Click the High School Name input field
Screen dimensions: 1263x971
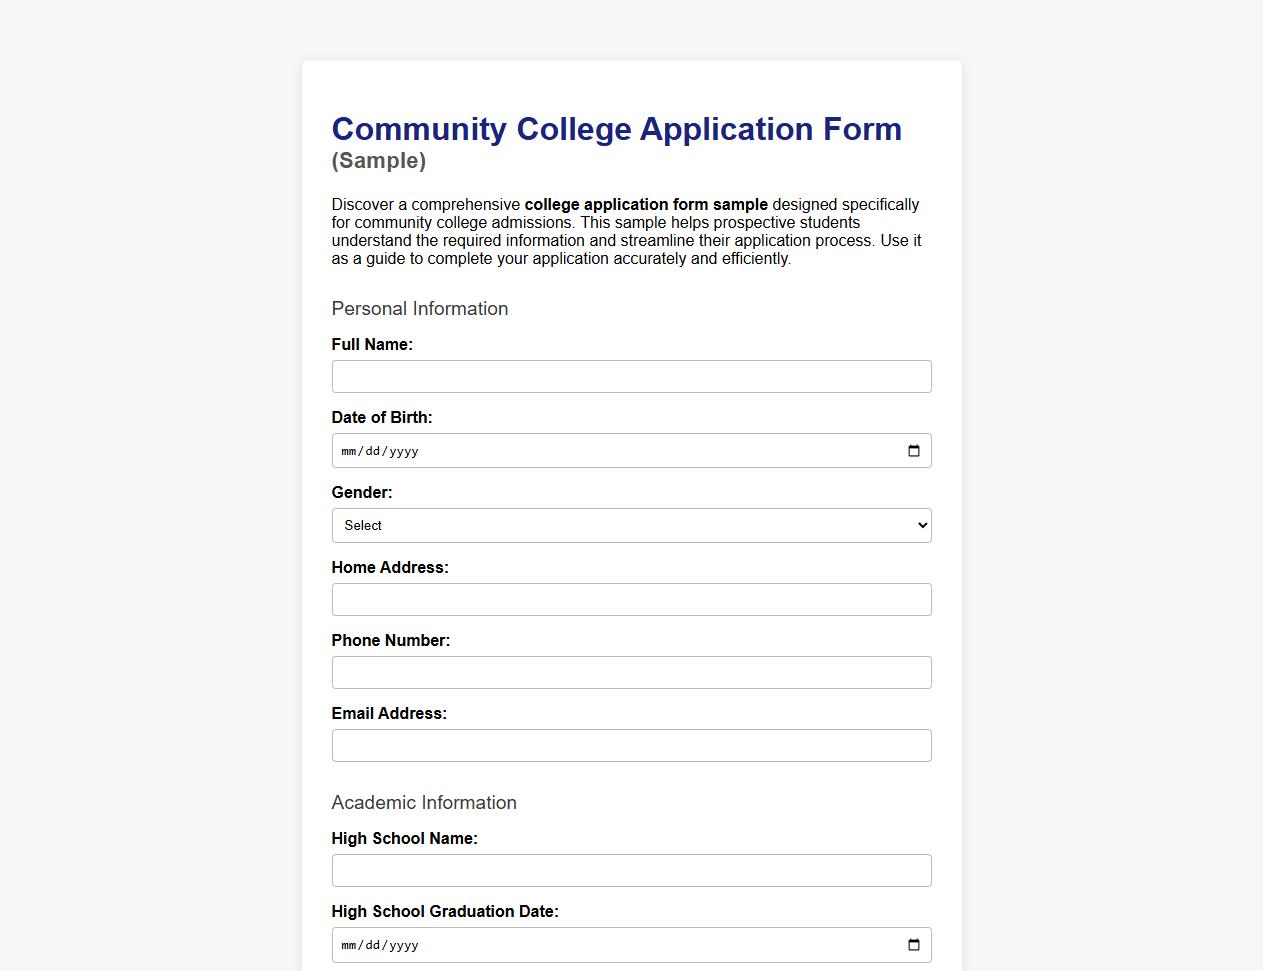pos(631,870)
